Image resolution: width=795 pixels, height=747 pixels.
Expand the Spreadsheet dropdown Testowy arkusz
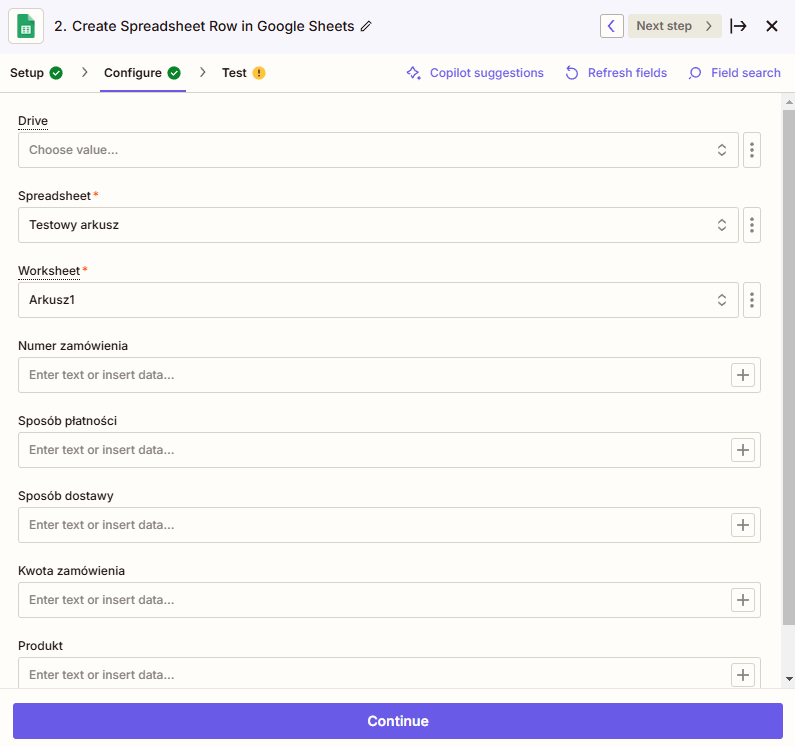pos(378,225)
